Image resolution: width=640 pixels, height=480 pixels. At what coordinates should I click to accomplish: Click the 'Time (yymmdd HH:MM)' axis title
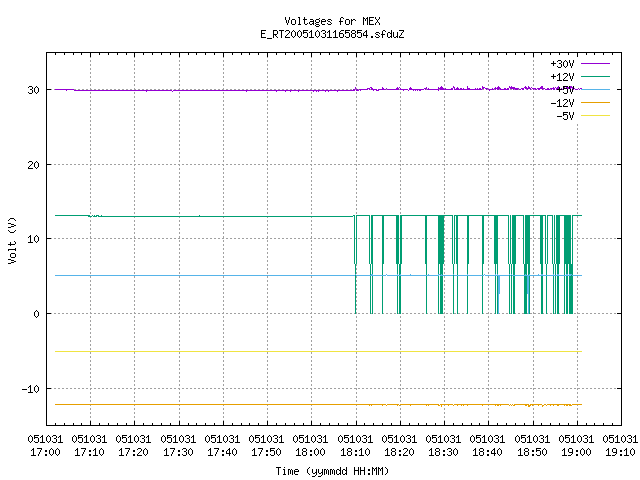[332, 471]
